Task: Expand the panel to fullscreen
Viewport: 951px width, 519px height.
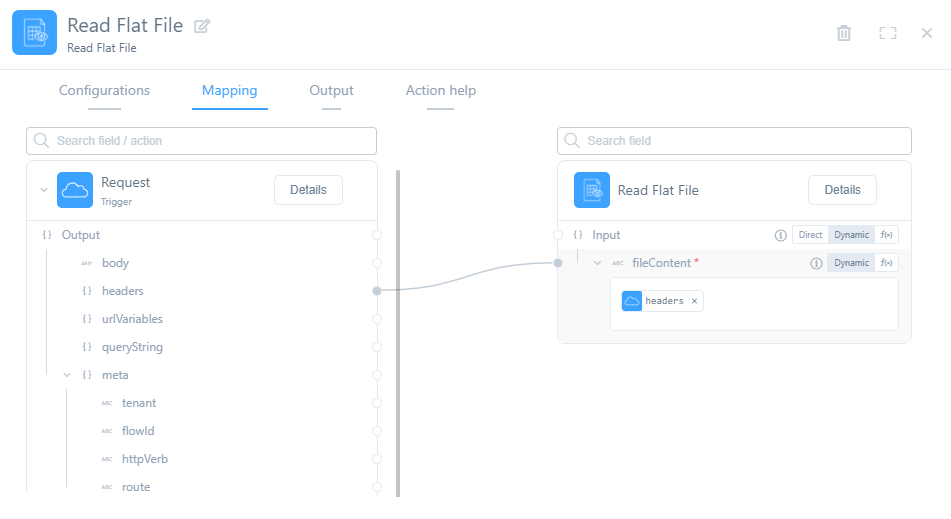Action: 887,33
